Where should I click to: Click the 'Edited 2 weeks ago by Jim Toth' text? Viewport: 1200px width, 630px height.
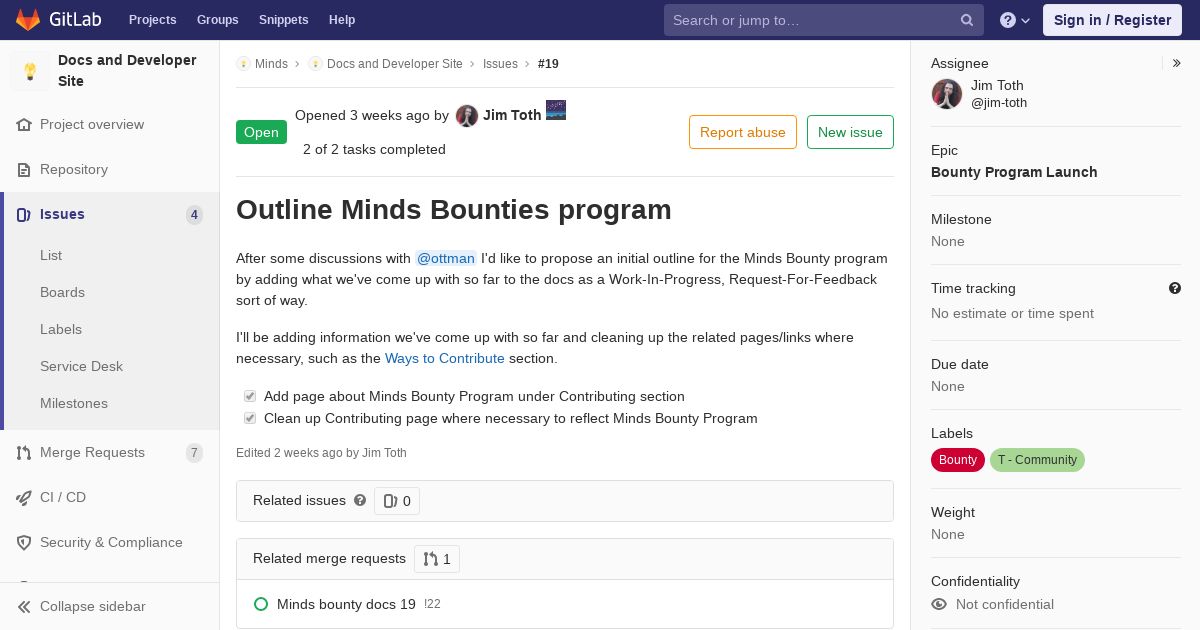click(321, 453)
